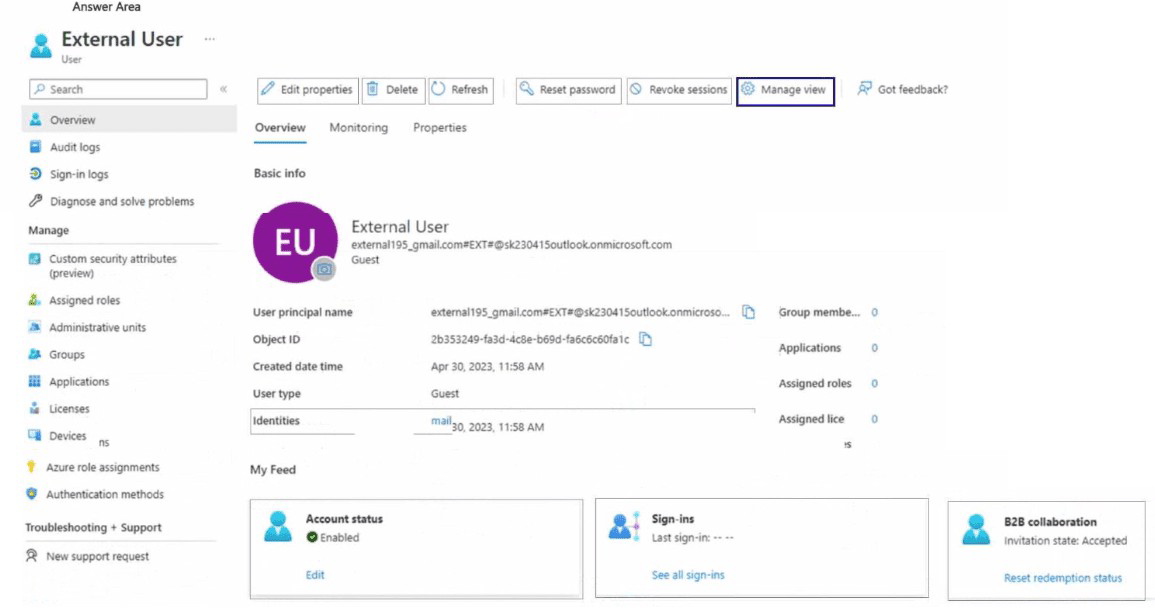Image resolution: width=1155 pixels, height=609 pixels.
Task: Switch to the Monitoring tab
Action: 358,127
